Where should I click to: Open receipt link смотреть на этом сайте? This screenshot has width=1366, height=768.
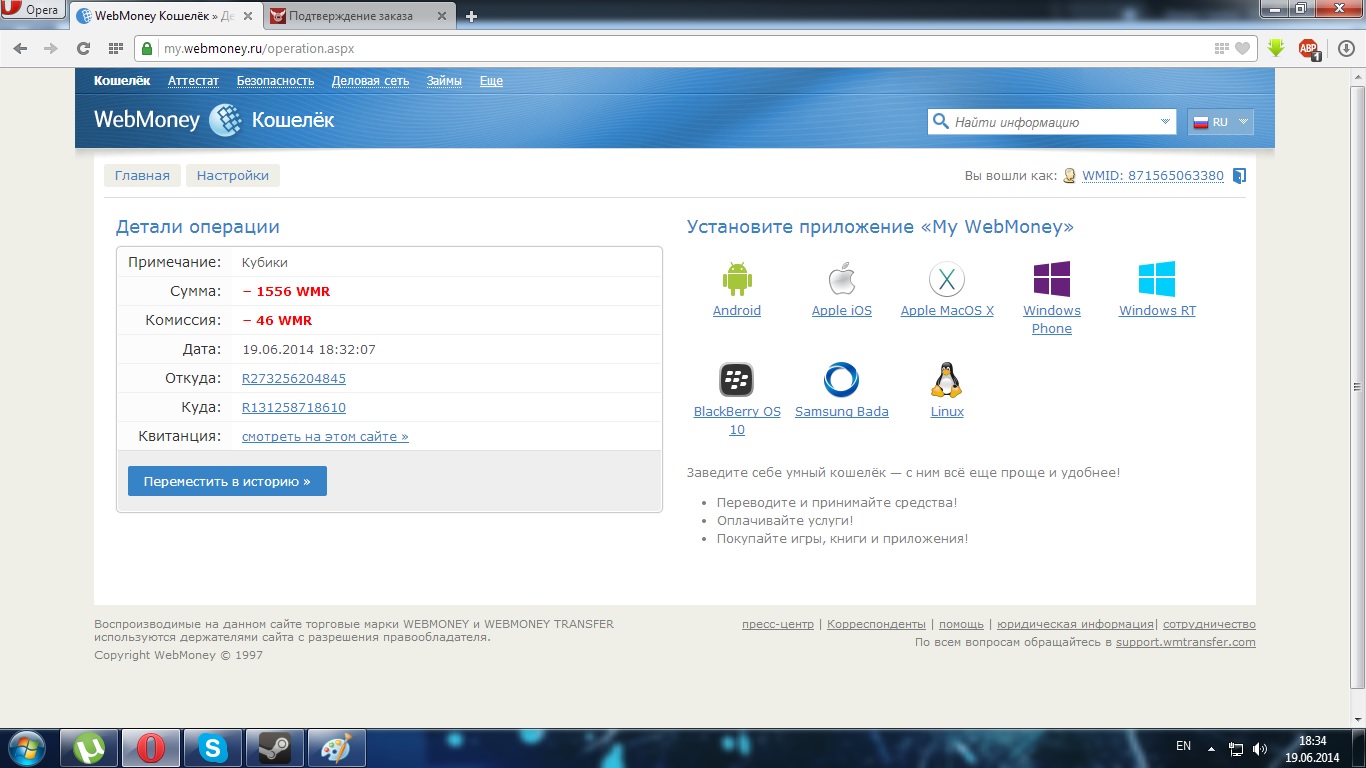(325, 437)
